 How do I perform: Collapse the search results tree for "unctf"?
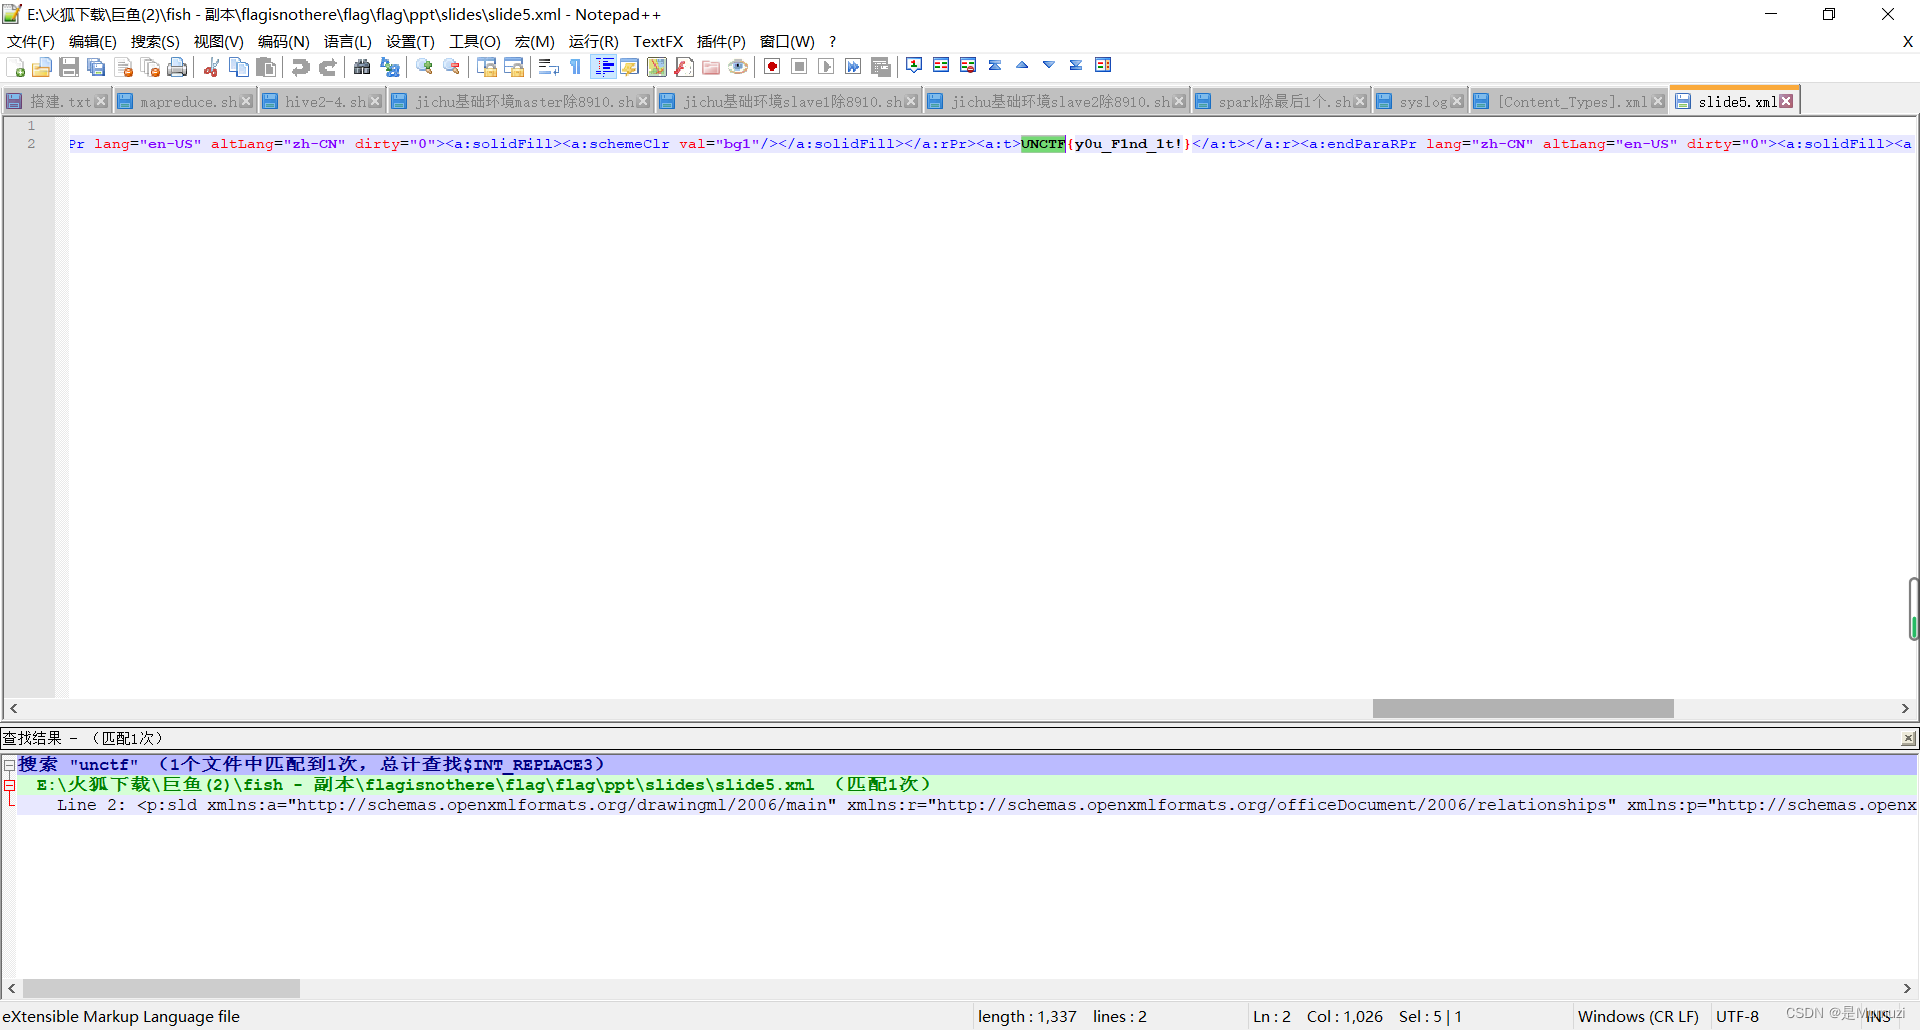click(x=9, y=765)
